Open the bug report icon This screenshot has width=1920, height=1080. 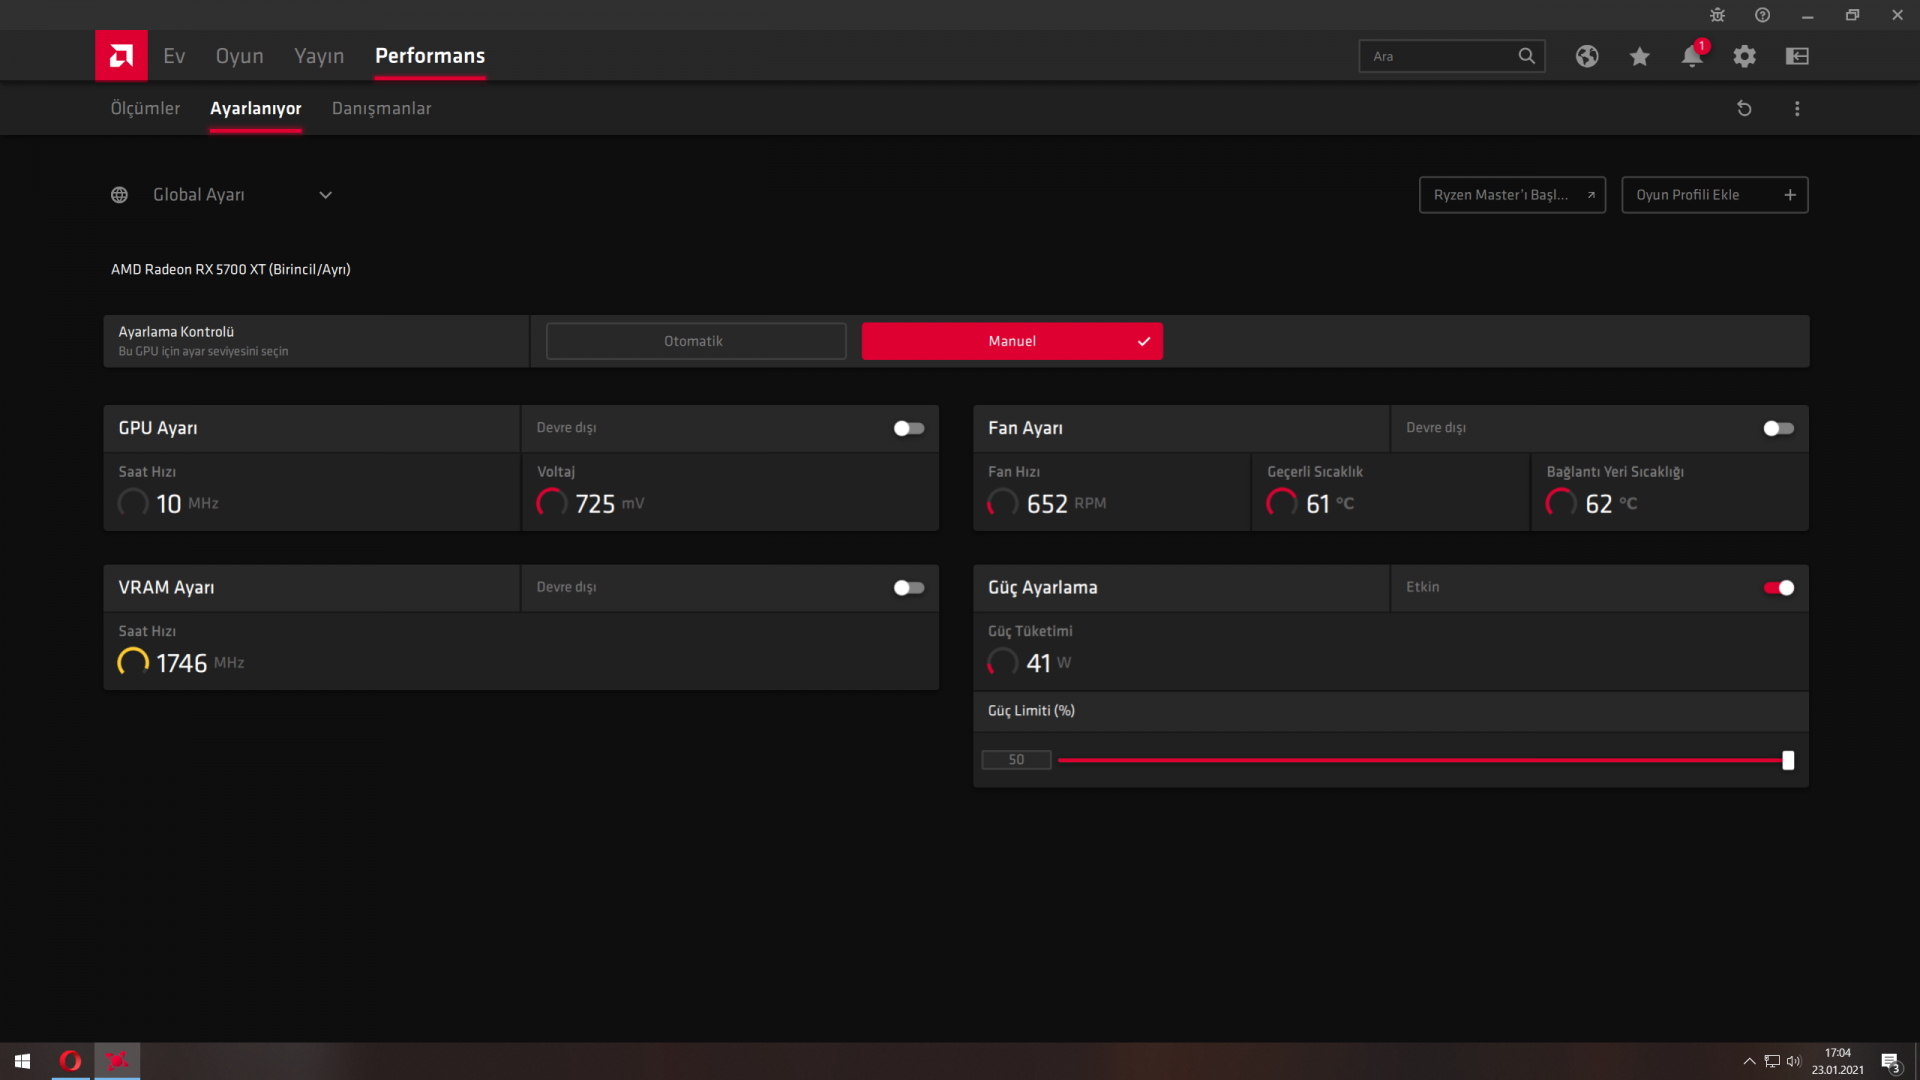pyautogui.click(x=1717, y=15)
